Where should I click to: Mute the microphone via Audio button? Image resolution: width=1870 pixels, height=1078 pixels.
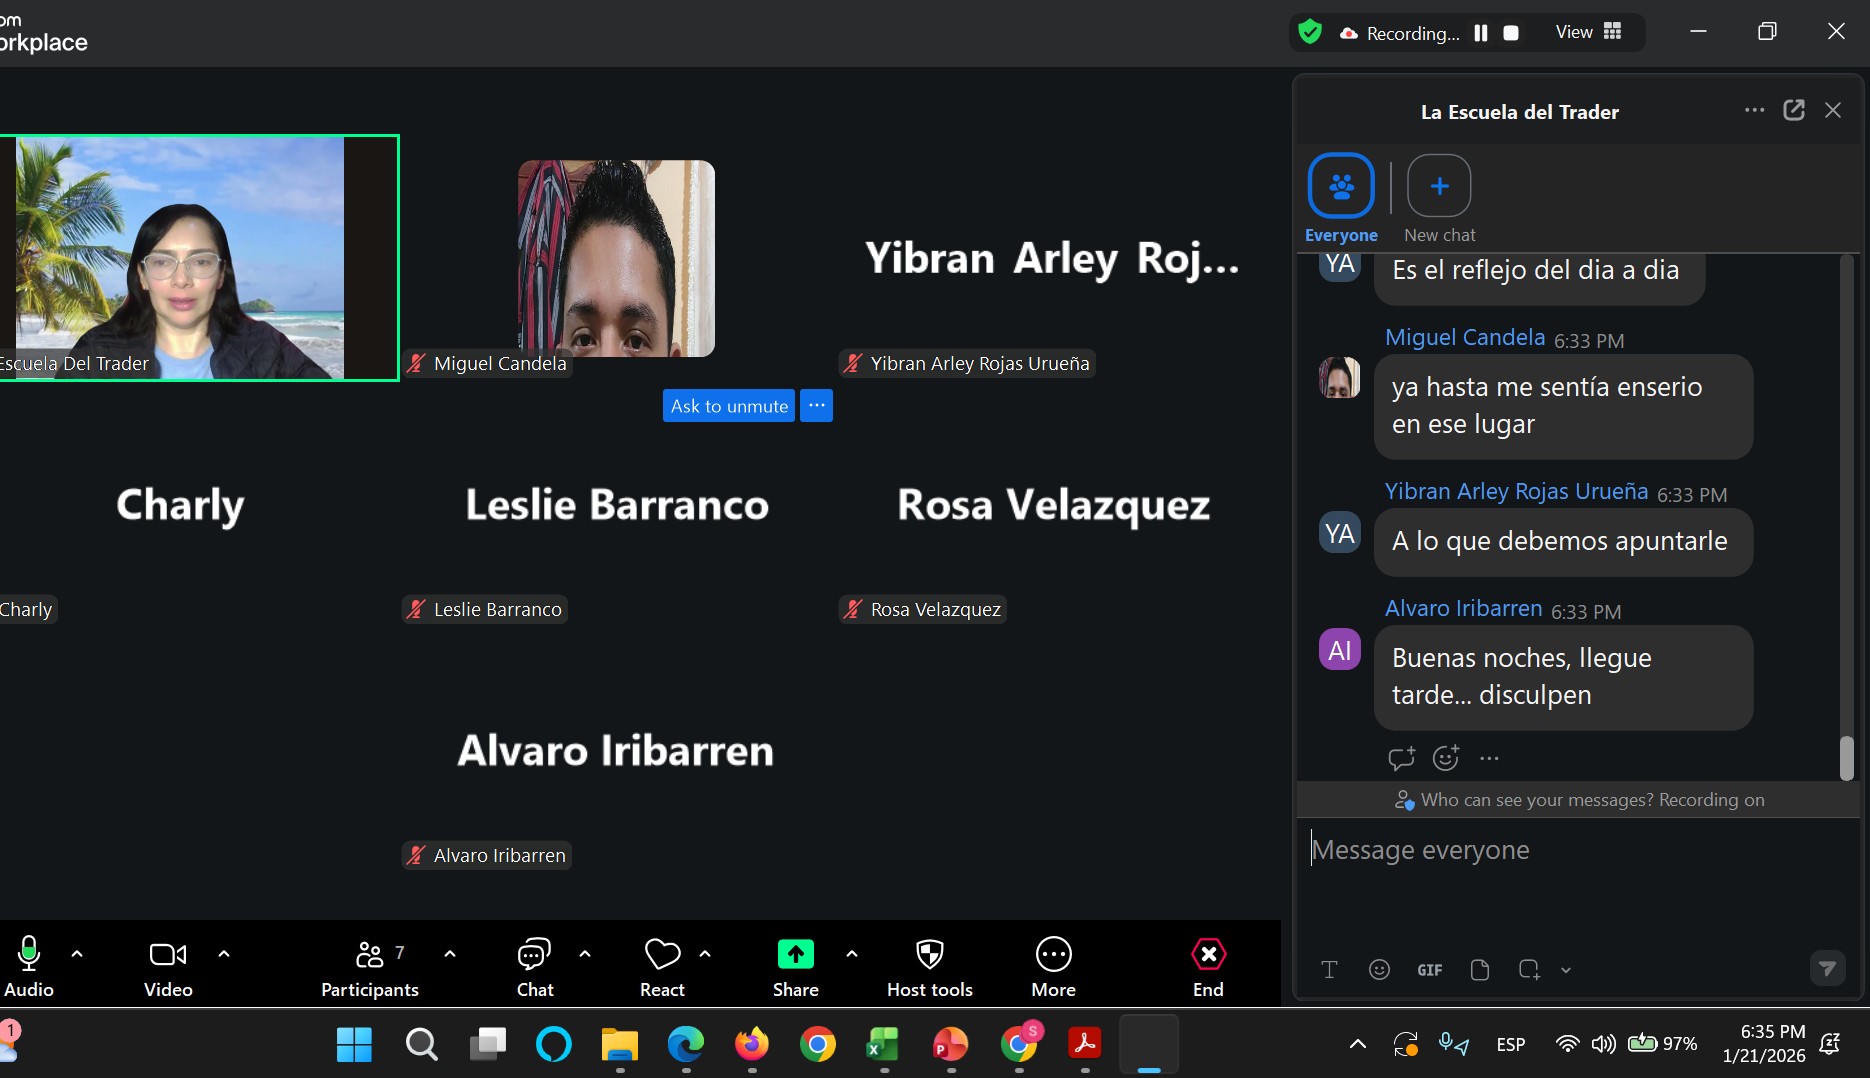[29, 966]
